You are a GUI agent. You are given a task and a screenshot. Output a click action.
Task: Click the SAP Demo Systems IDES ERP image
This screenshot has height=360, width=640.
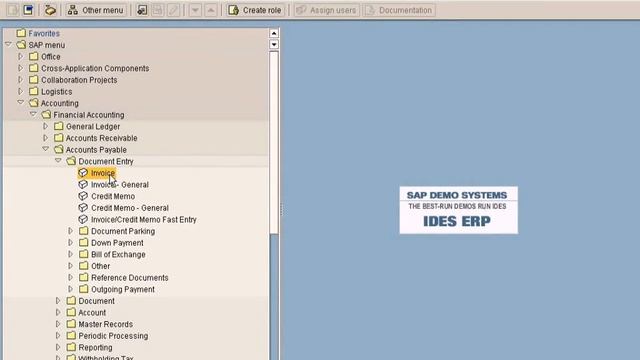click(x=458, y=210)
